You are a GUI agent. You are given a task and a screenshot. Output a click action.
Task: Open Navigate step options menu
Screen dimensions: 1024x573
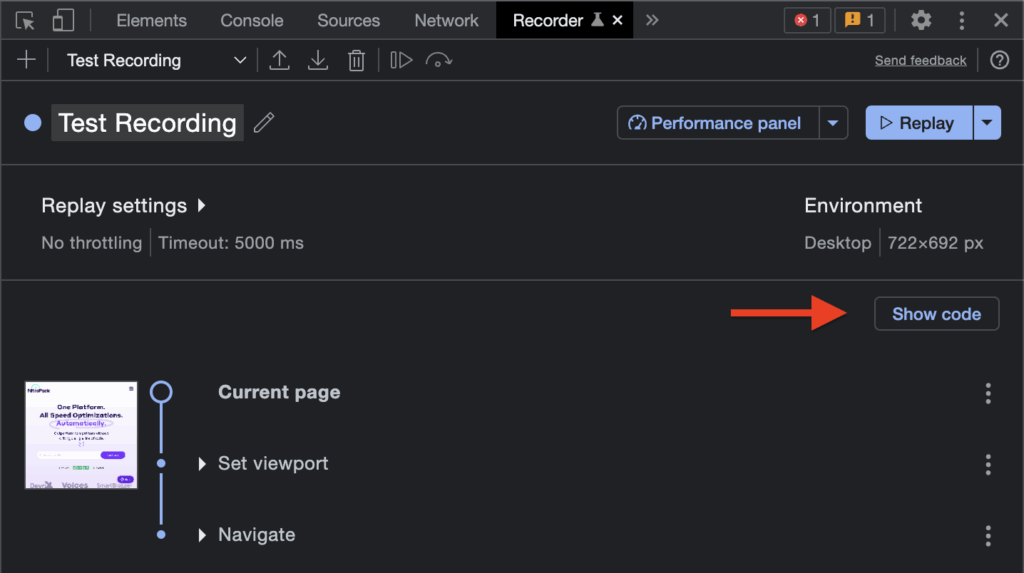tap(988, 536)
